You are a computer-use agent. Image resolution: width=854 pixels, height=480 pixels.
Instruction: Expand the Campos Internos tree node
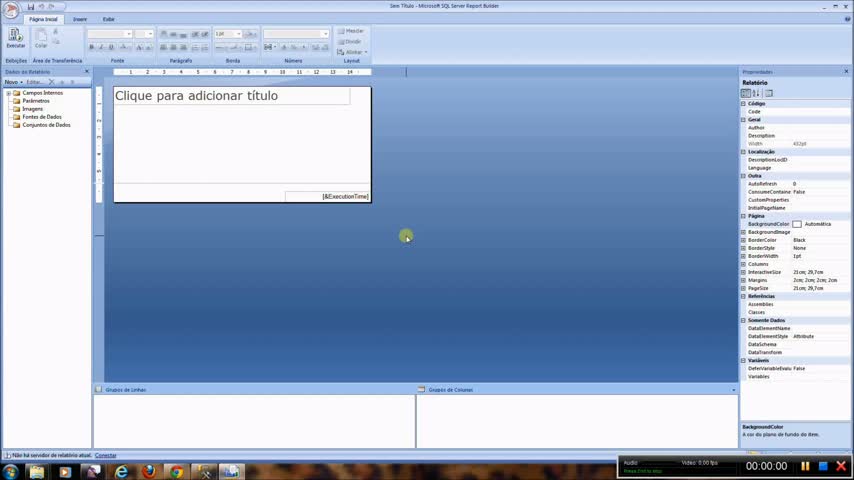[x=8, y=93]
